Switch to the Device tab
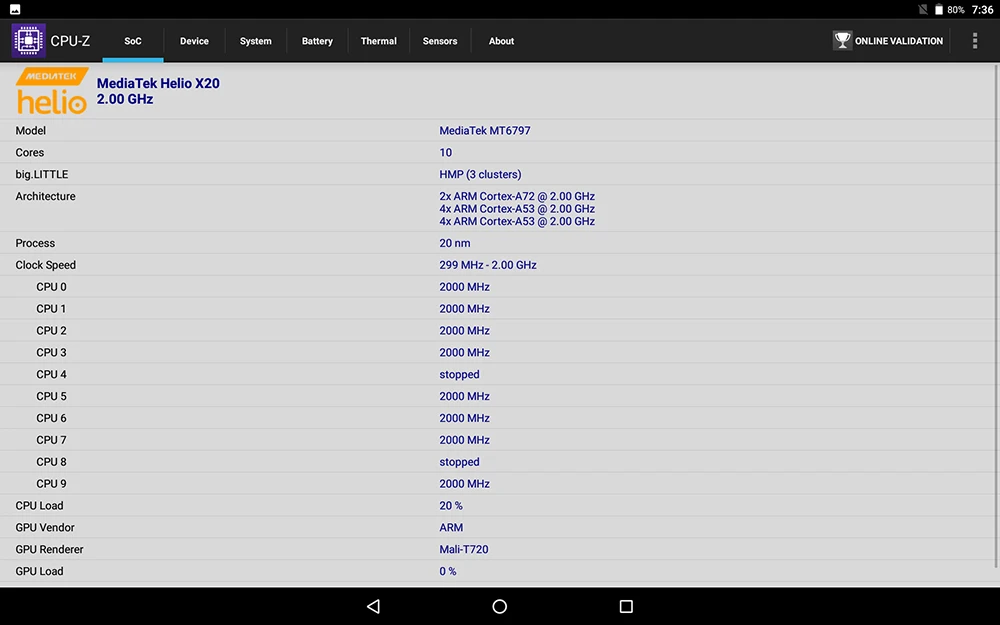The height and width of the screenshot is (625, 1000). pos(195,41)
